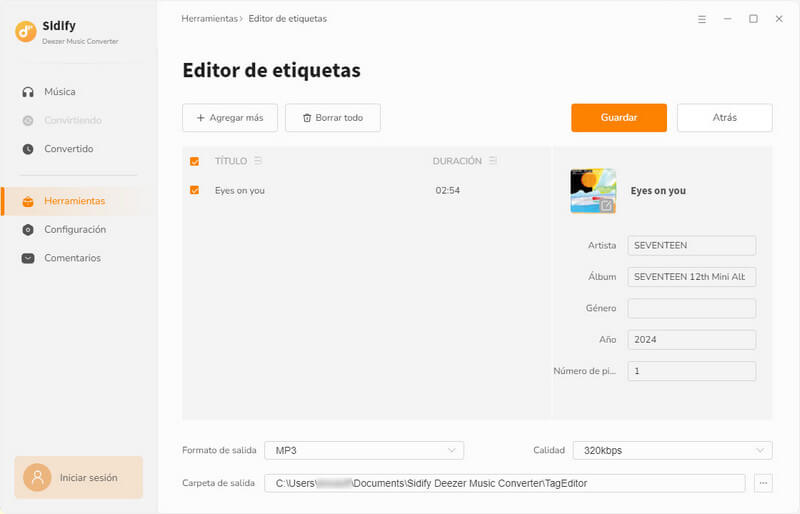Click the Carpeta de salida path field
The width and height of the screenshot is (800, 514).
505,483
